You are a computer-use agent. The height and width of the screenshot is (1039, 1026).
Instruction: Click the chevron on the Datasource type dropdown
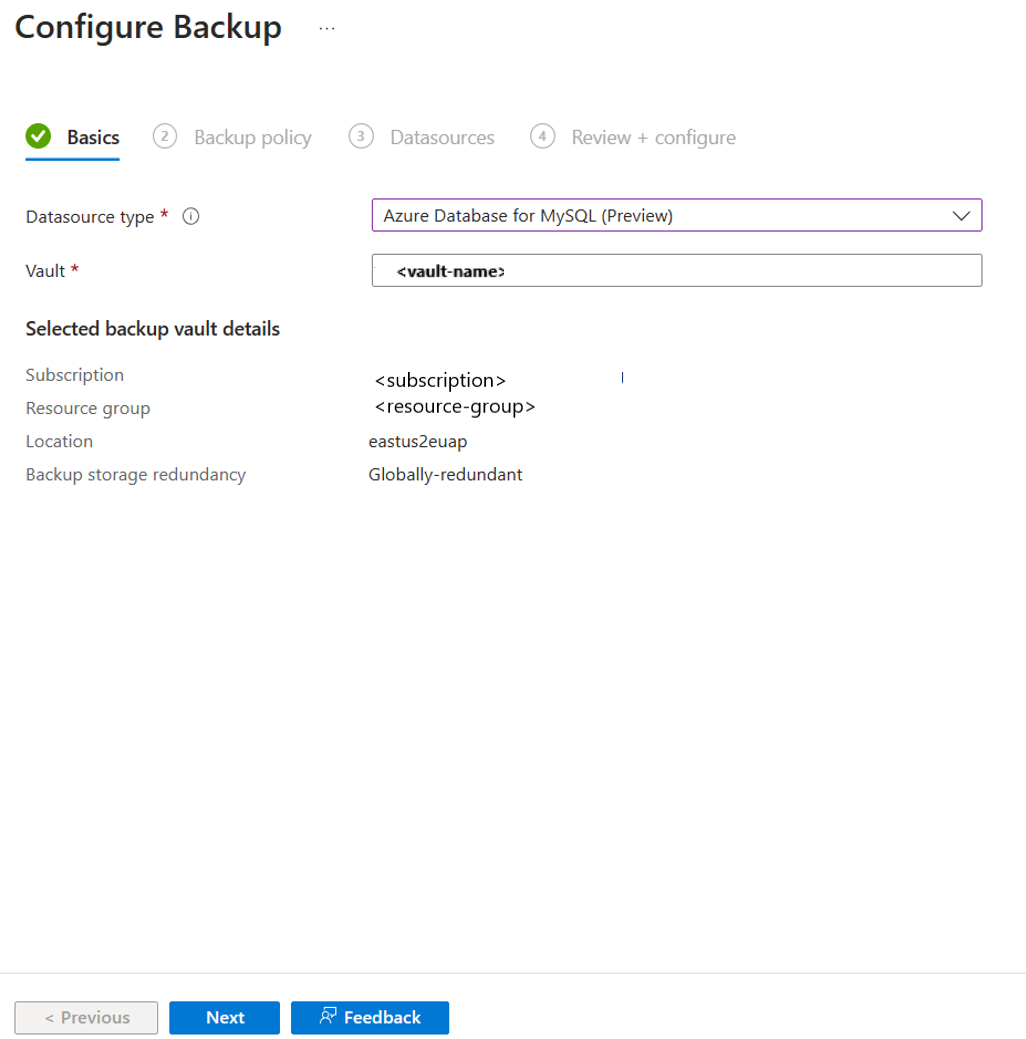pos(961,215)
